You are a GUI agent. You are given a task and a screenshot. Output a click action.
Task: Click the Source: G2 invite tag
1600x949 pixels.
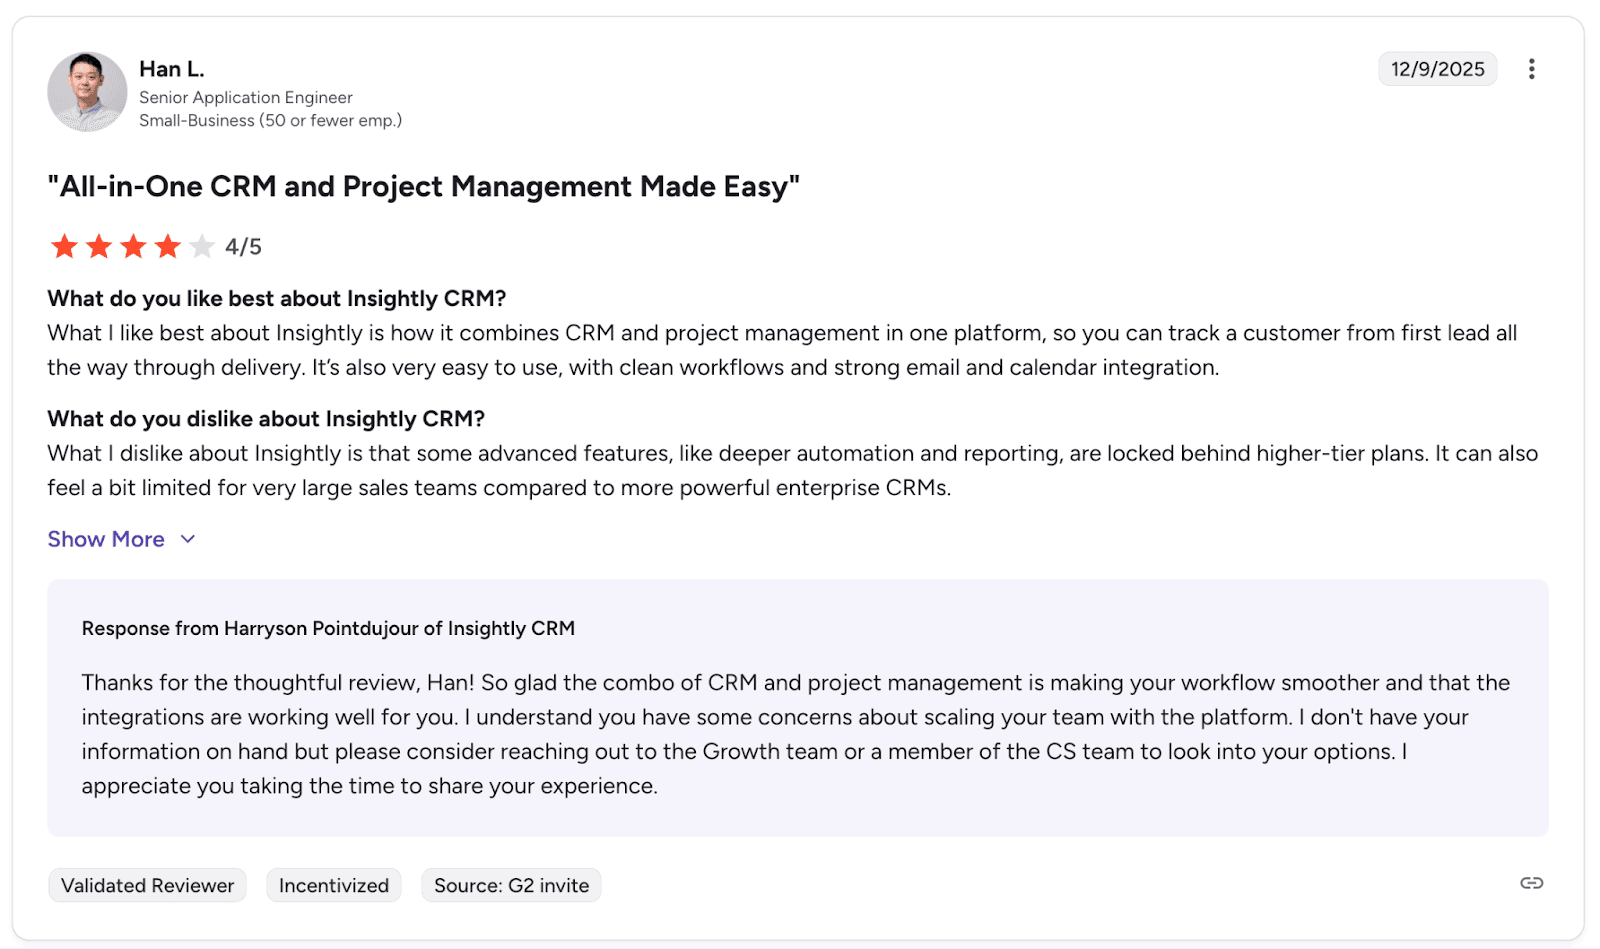click(511, 885)
